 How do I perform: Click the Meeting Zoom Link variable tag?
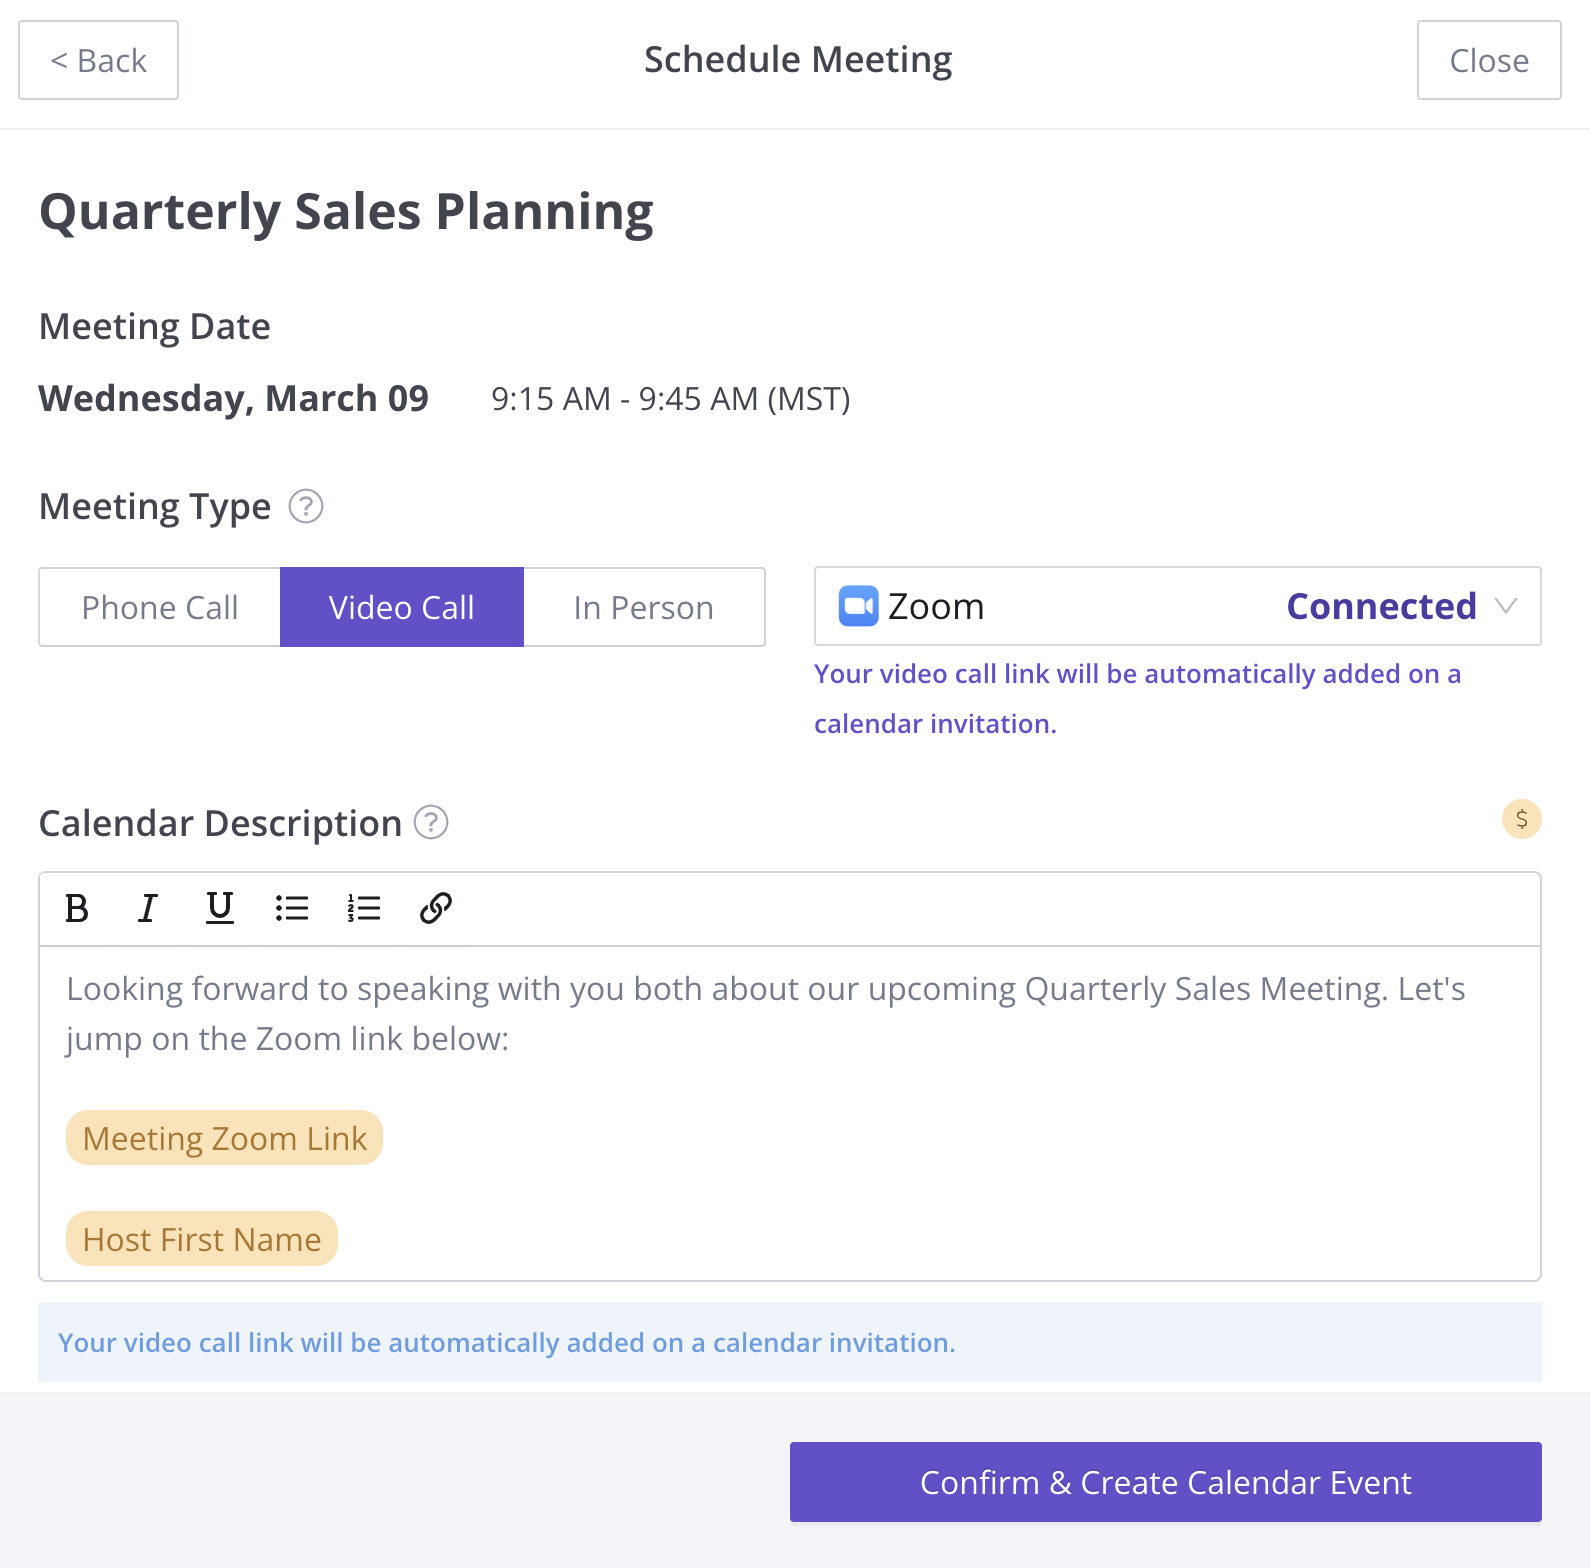tap(225, 1138)
